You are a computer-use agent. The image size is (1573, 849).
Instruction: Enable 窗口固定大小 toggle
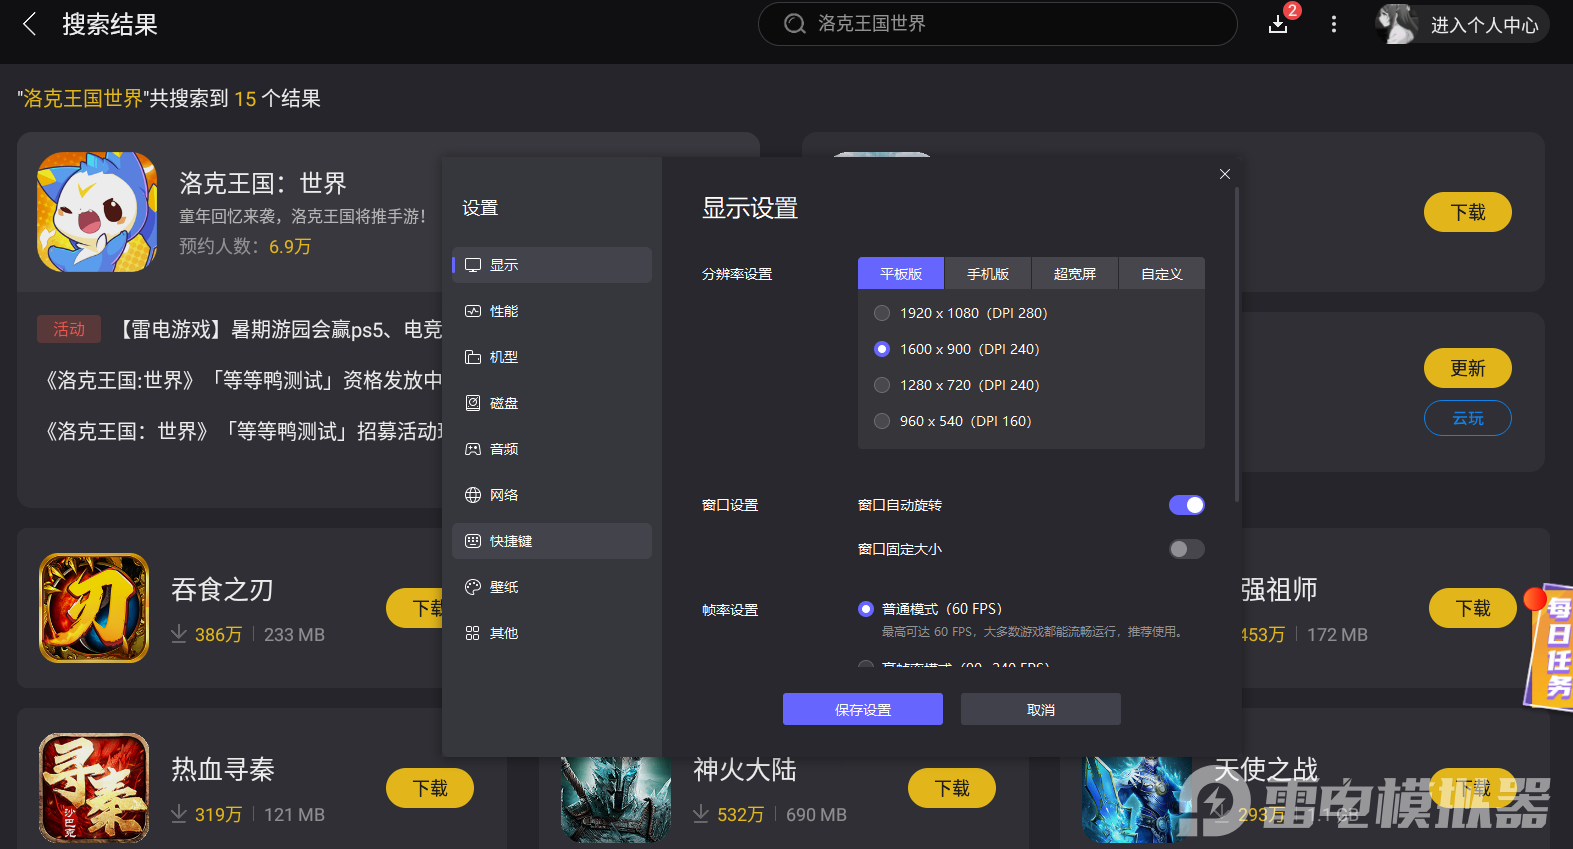(1187, 549)
